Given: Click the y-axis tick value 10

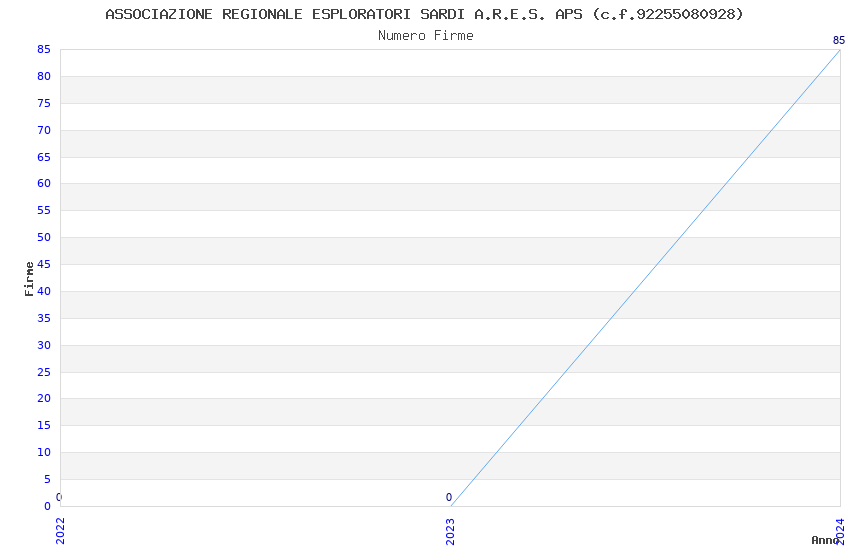Looking at the screenshot, I should click(x=44, y=452).
